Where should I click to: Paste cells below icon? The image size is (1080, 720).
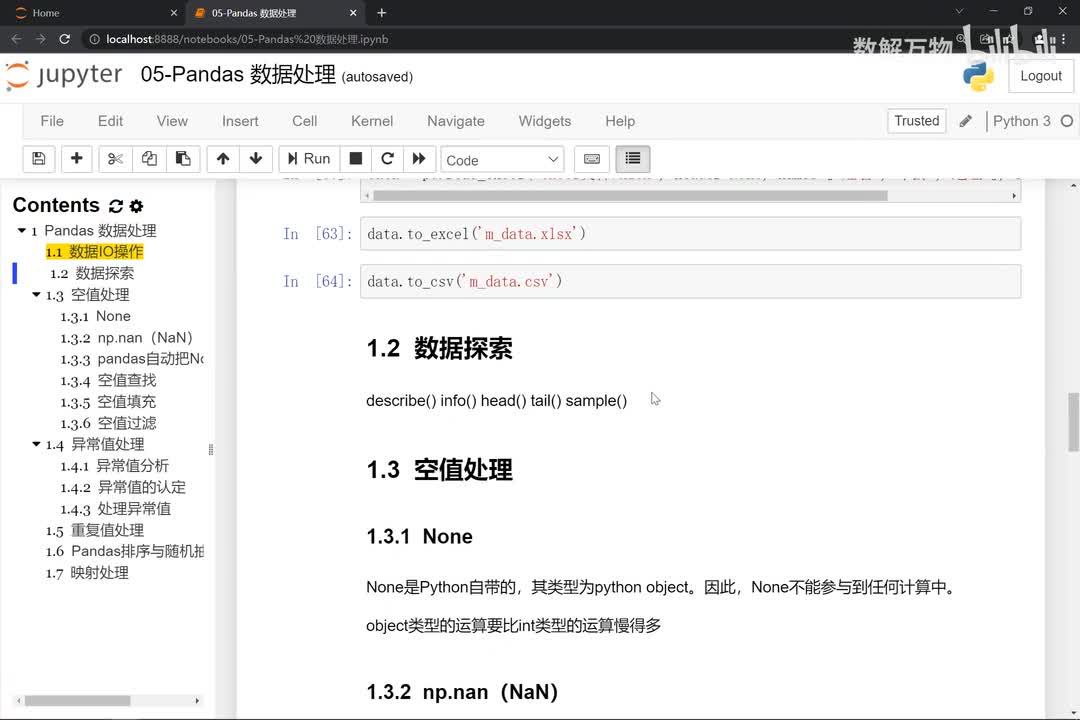pyautogui.click(x=183, y=159)
